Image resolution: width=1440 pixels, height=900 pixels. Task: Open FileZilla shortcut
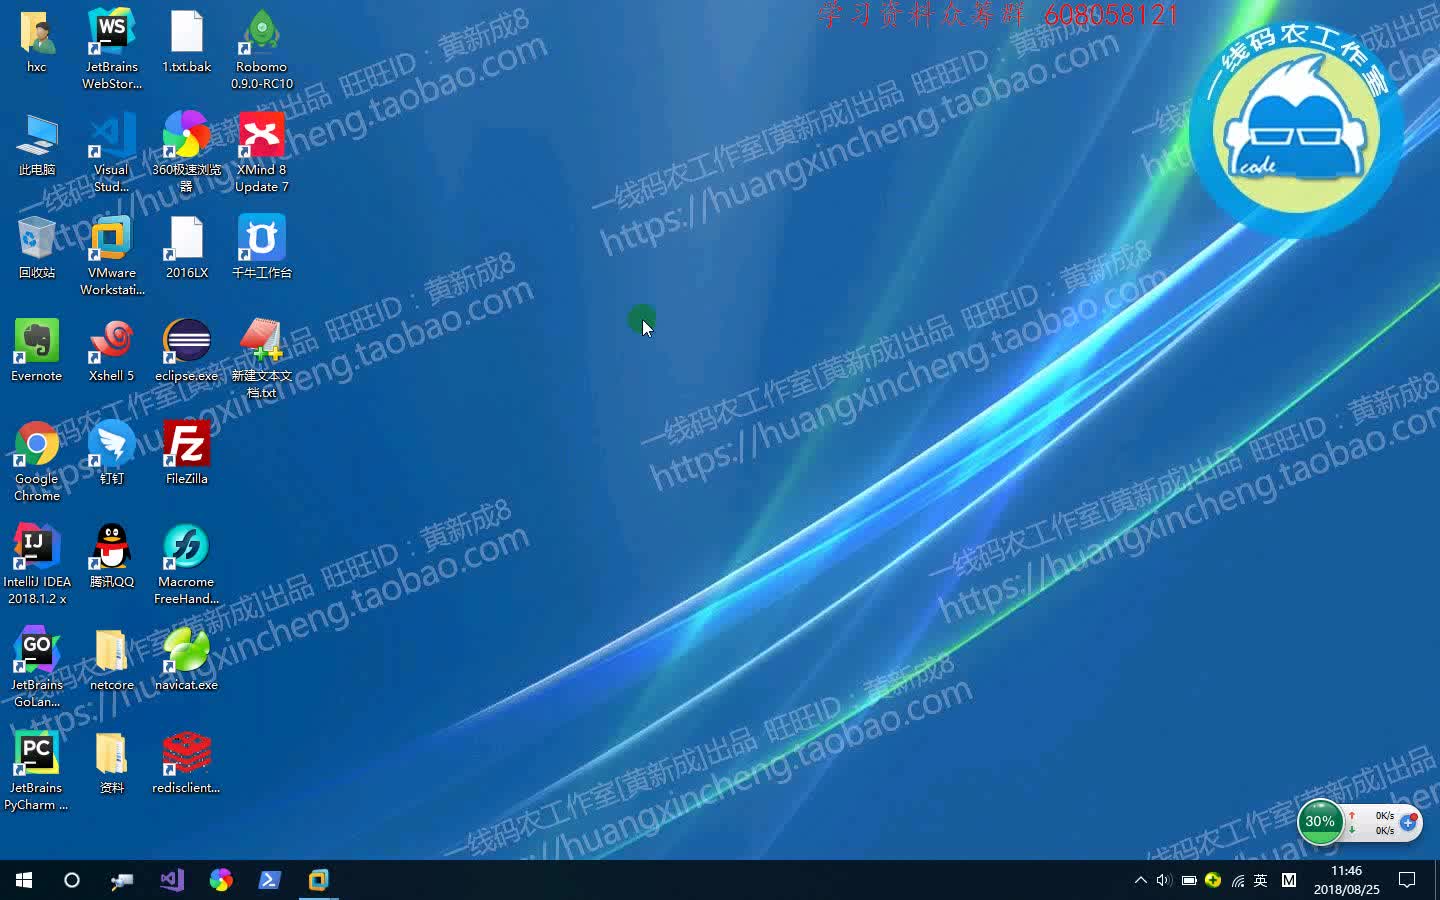[x=187, y=453]
